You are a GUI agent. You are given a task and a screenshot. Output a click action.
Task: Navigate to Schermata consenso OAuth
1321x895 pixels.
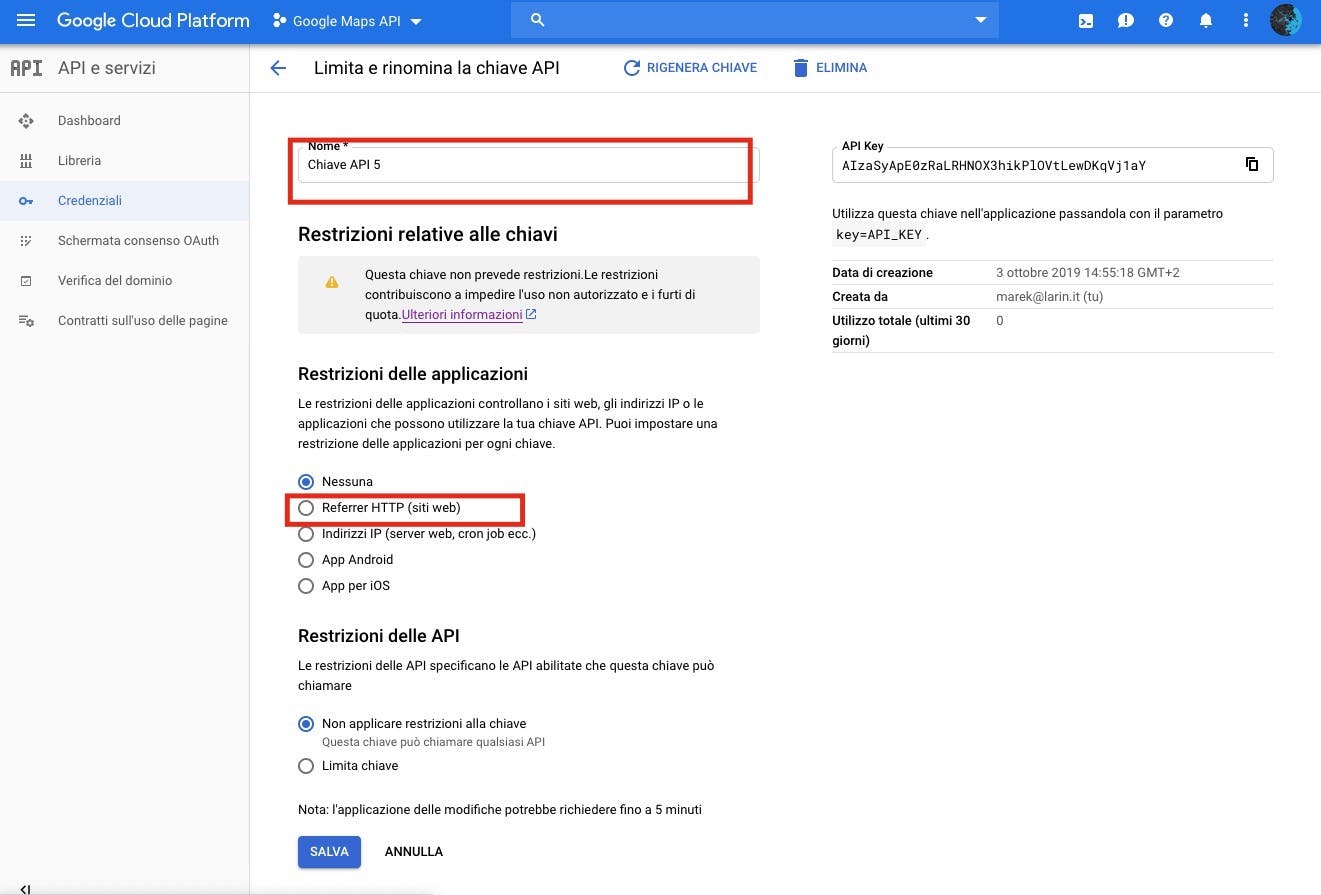[x=139, y=240]
